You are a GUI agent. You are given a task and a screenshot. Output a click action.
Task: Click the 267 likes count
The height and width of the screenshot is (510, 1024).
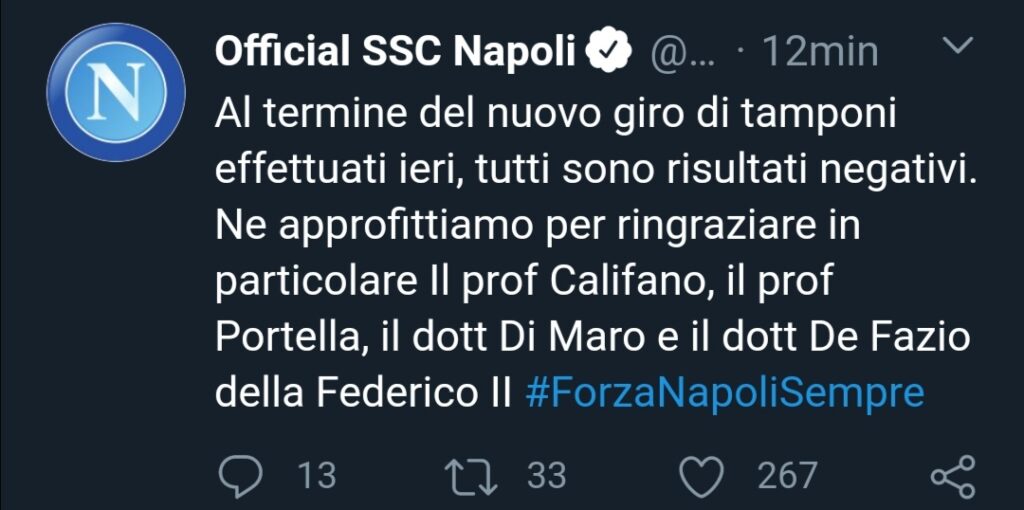point(787,476)
